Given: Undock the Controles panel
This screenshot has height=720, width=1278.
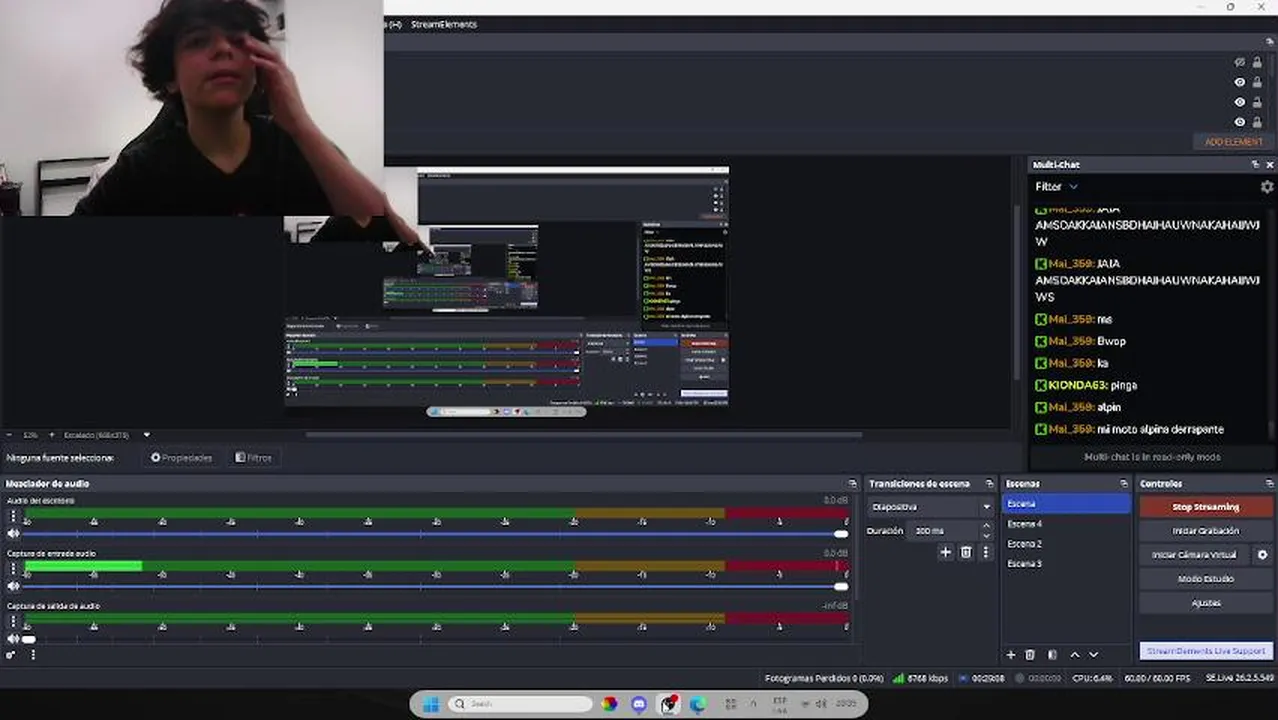Looking at the screenshot, I should (x=1268, y=484).
